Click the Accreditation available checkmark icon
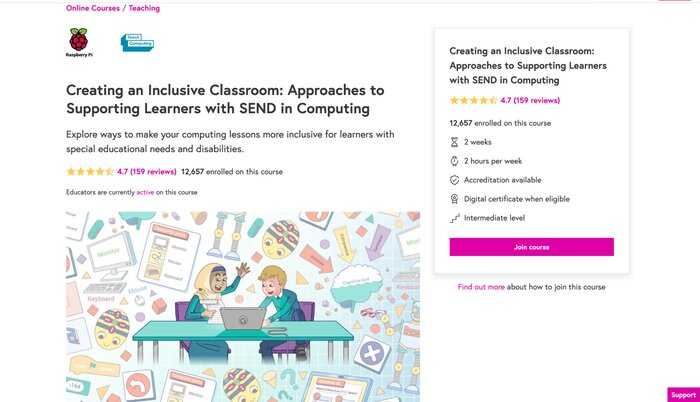This screenshot has height=402, width=700. 454,180
